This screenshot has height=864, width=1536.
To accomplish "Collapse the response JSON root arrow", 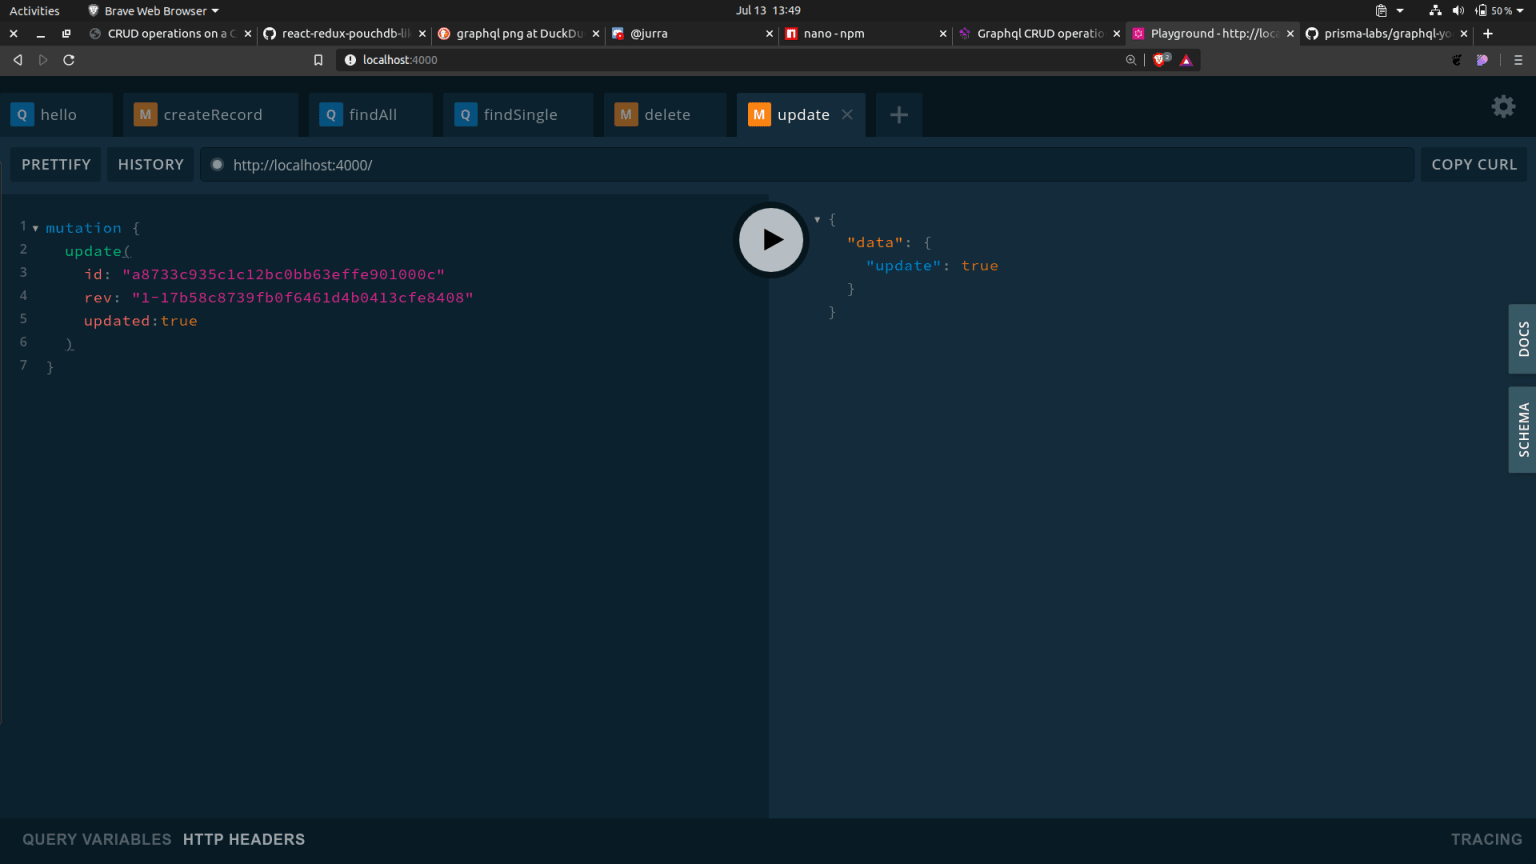I will tap(817, 220).
